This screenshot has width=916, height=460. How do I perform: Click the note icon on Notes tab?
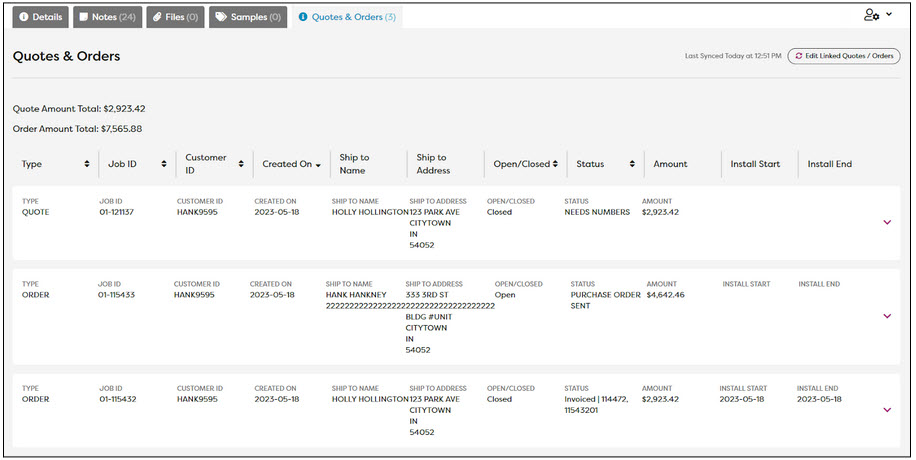pos(84,17)
